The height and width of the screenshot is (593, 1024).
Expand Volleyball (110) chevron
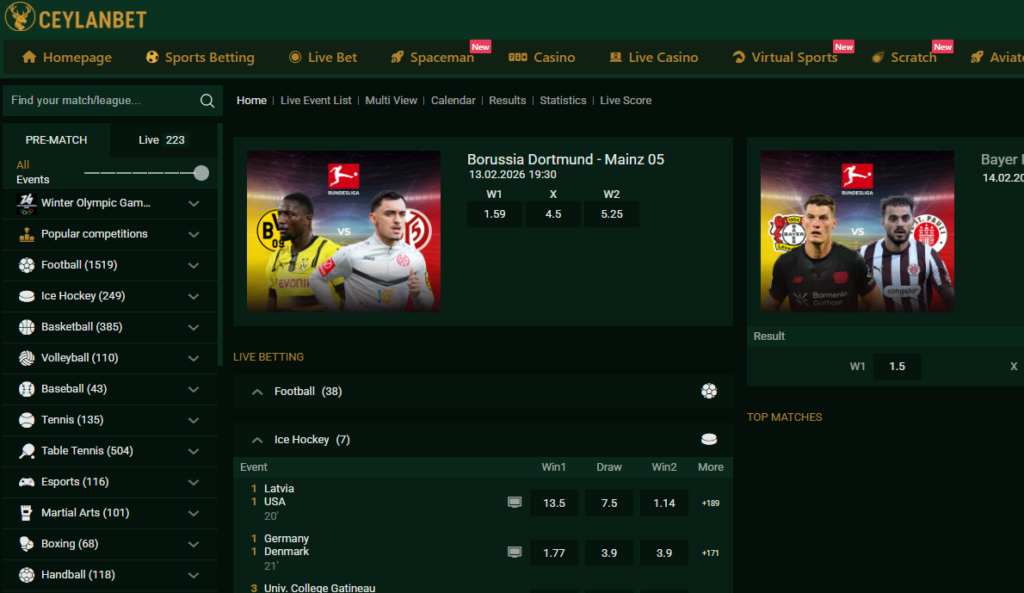tap(194, 359)
